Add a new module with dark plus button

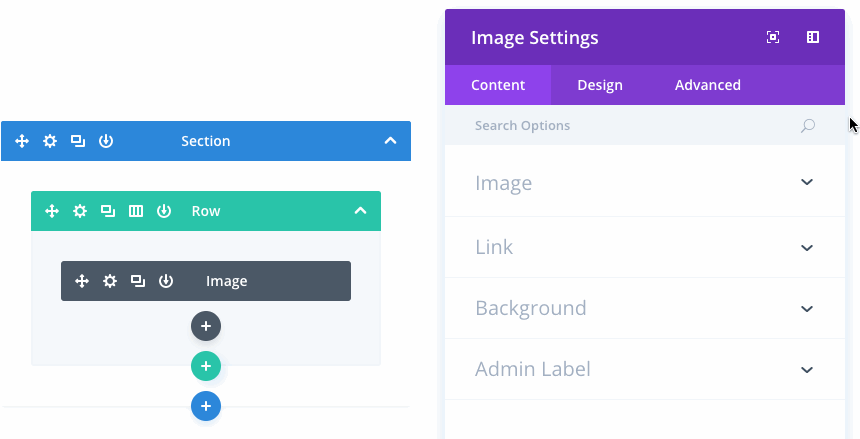(206, 326)
